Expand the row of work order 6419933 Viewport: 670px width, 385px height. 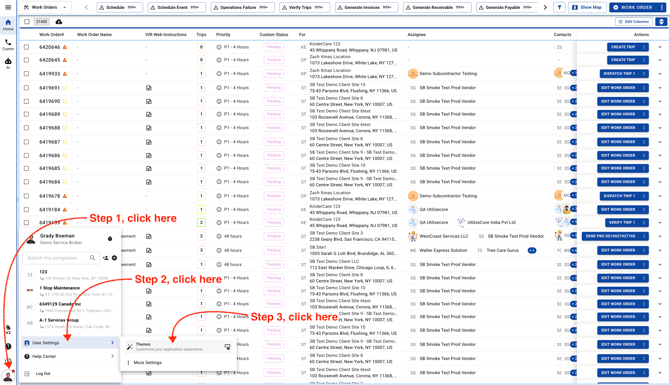click(660, 73)
